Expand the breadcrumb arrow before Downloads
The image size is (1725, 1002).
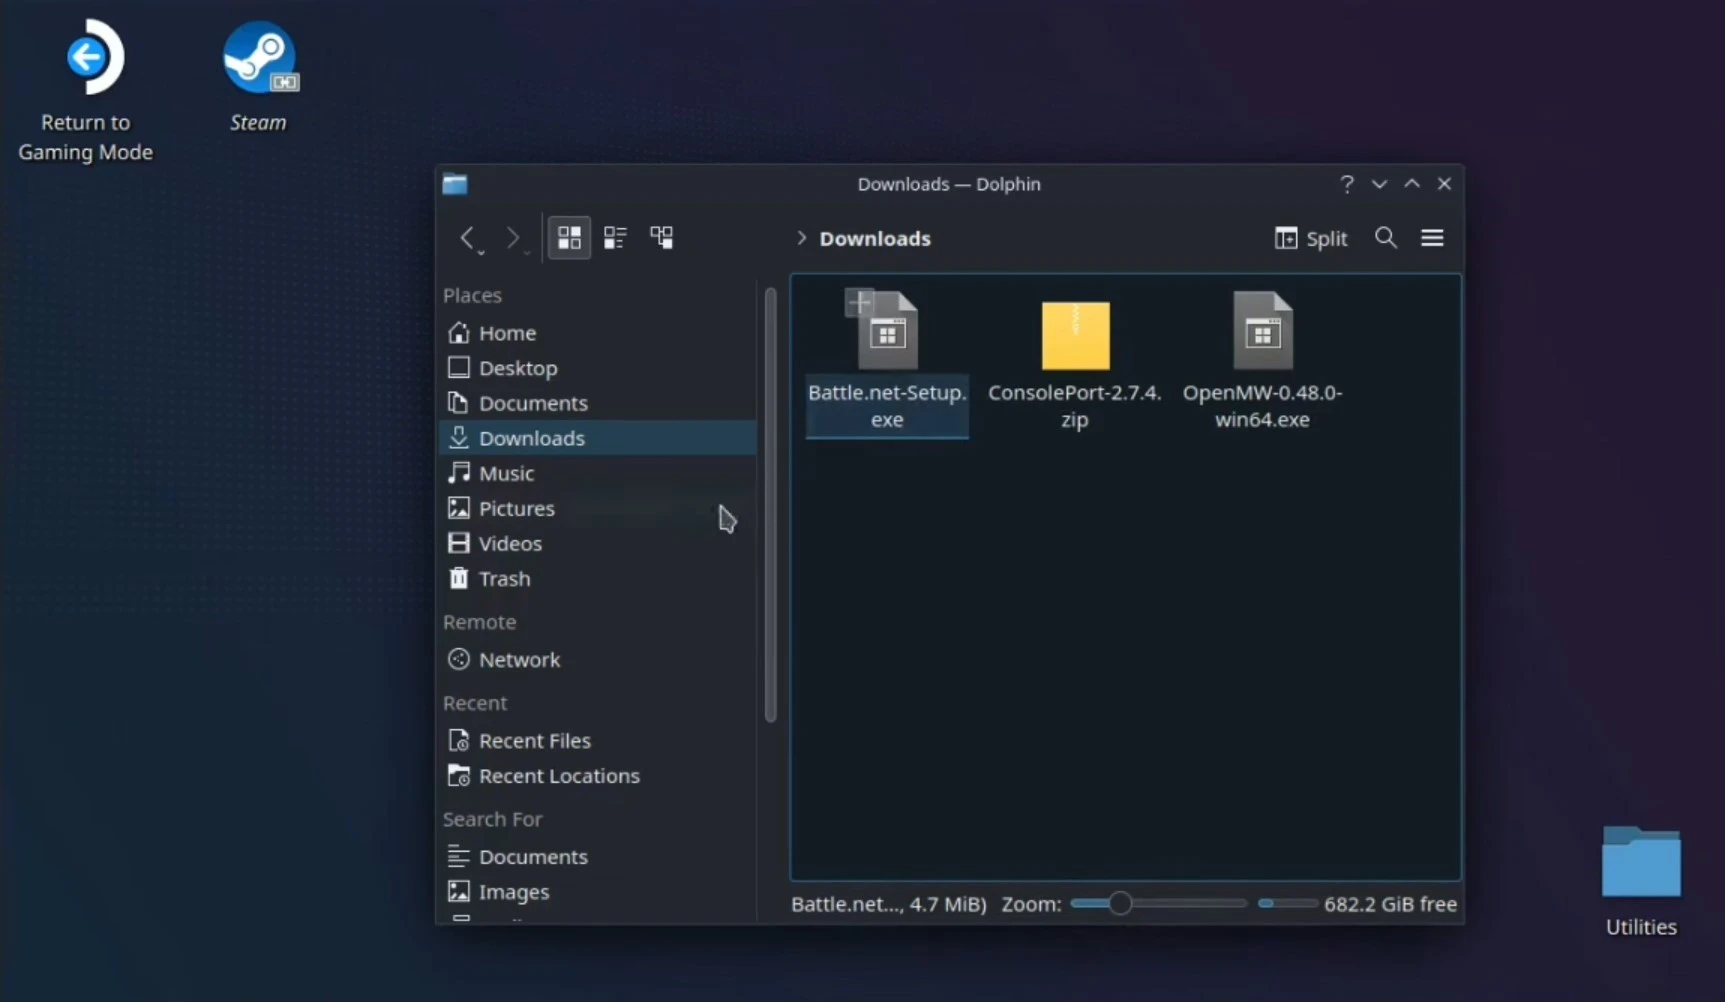click(x=801, y=238)
